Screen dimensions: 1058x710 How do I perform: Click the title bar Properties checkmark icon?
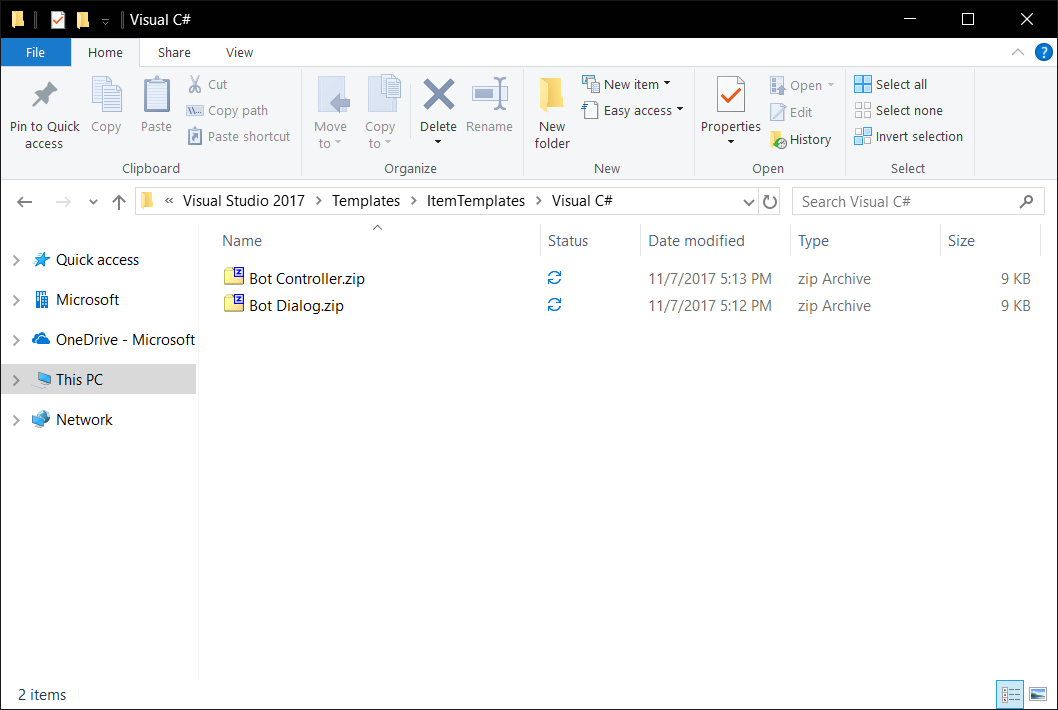click(58, 20)
